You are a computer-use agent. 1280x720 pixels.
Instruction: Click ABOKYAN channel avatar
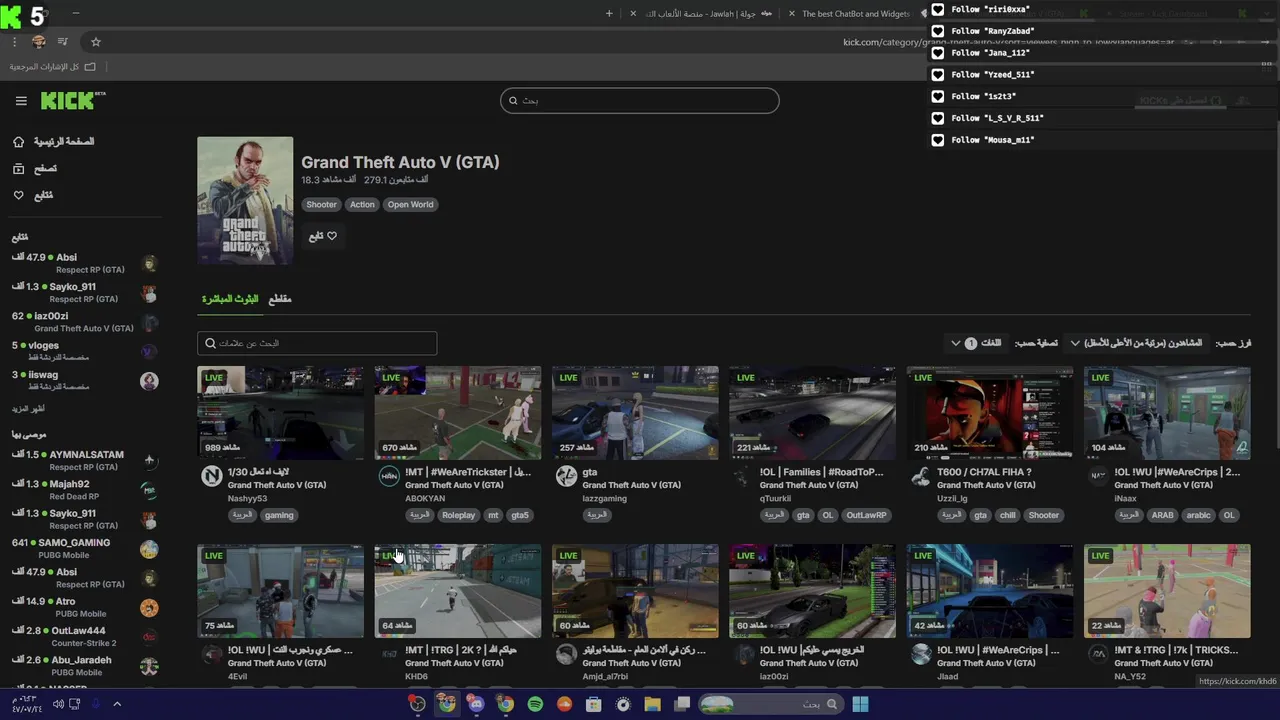coord(389,477)
